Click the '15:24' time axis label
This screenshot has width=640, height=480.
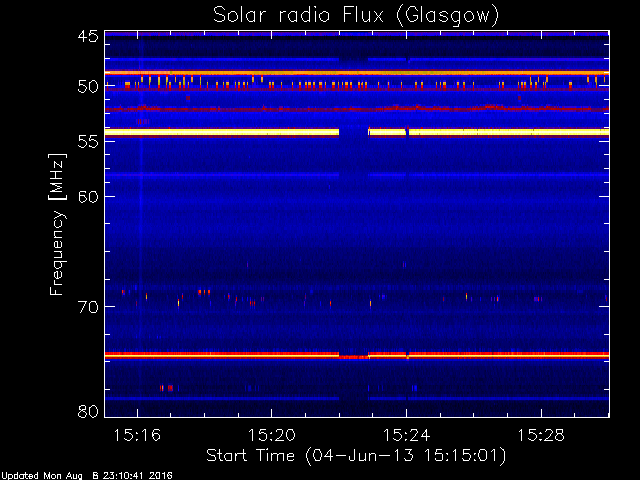pos(406,435)
